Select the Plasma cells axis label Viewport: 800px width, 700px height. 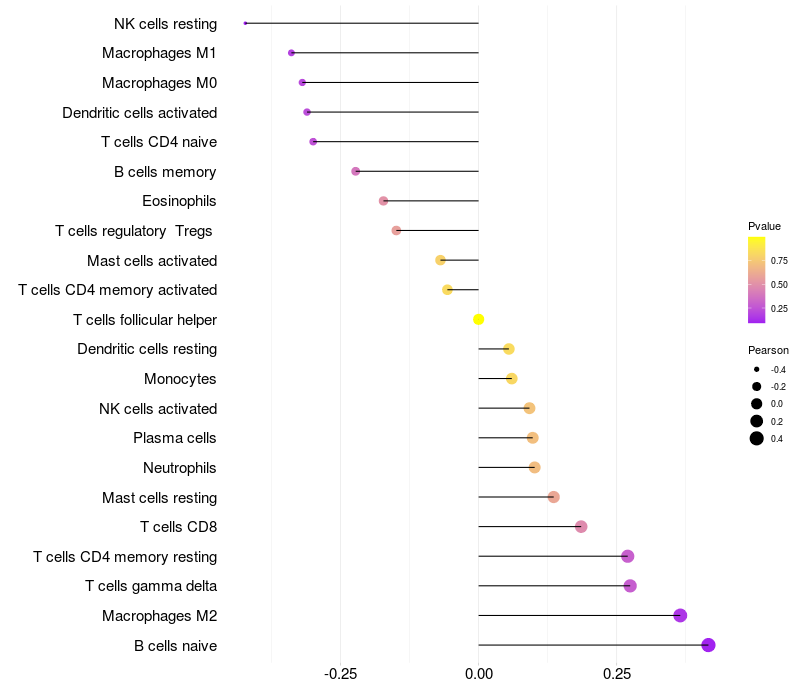tap(175, 438)
